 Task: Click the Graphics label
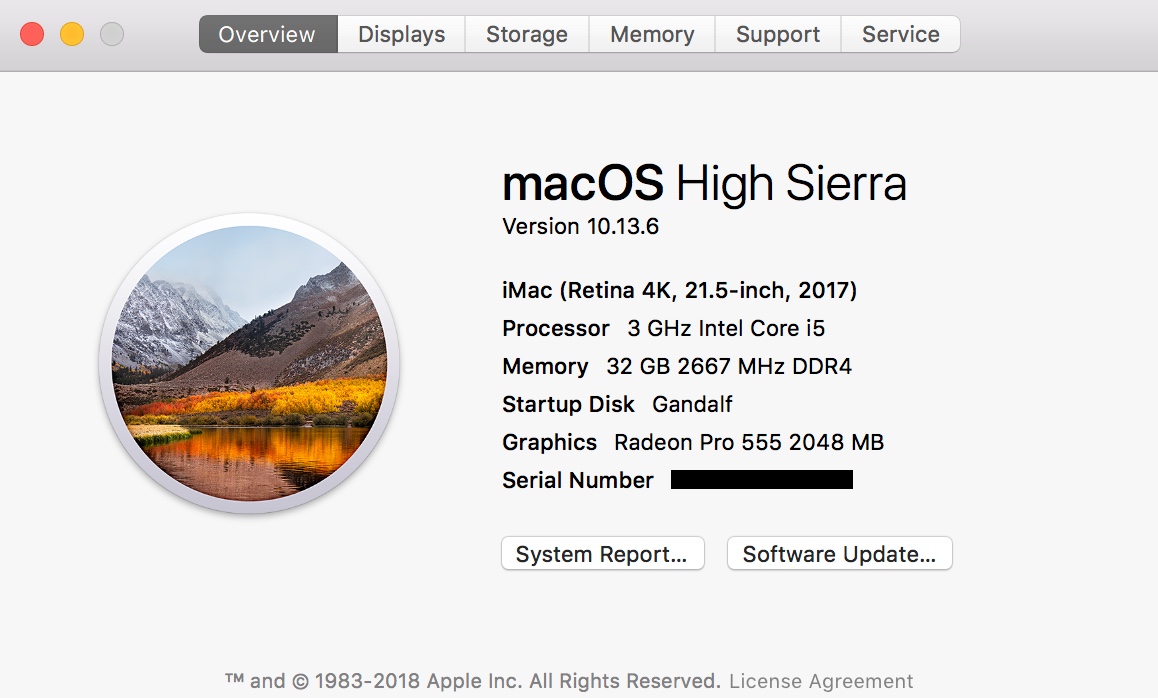(x=549, y=442)
